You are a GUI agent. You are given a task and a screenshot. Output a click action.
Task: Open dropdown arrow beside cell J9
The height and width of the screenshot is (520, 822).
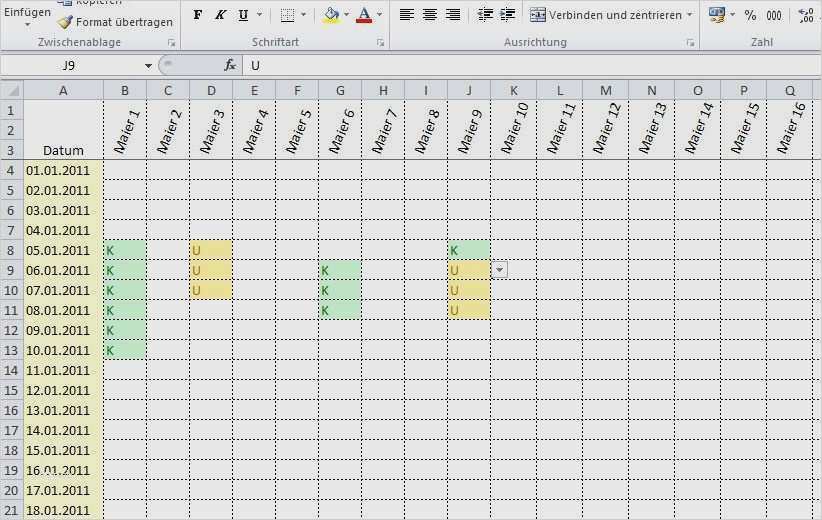[500, 270]
